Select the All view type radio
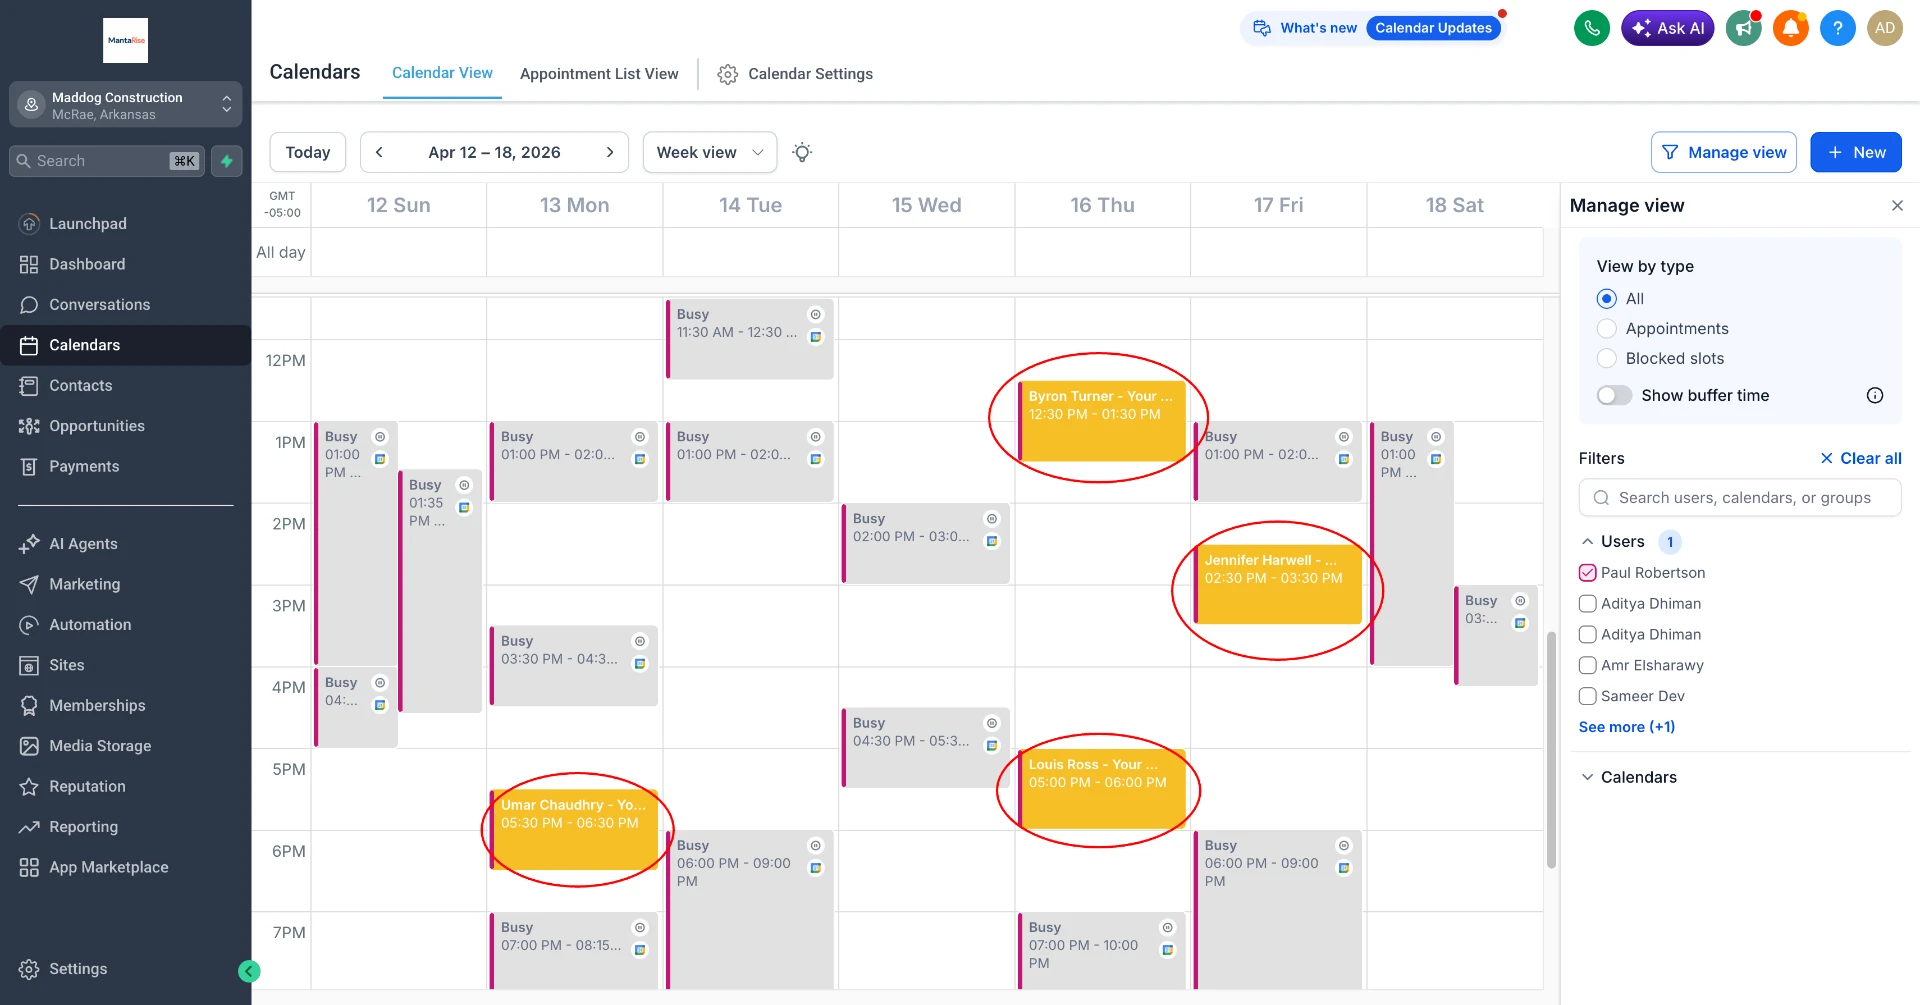The image size is (1920, 1005). tap(1607, 299)
